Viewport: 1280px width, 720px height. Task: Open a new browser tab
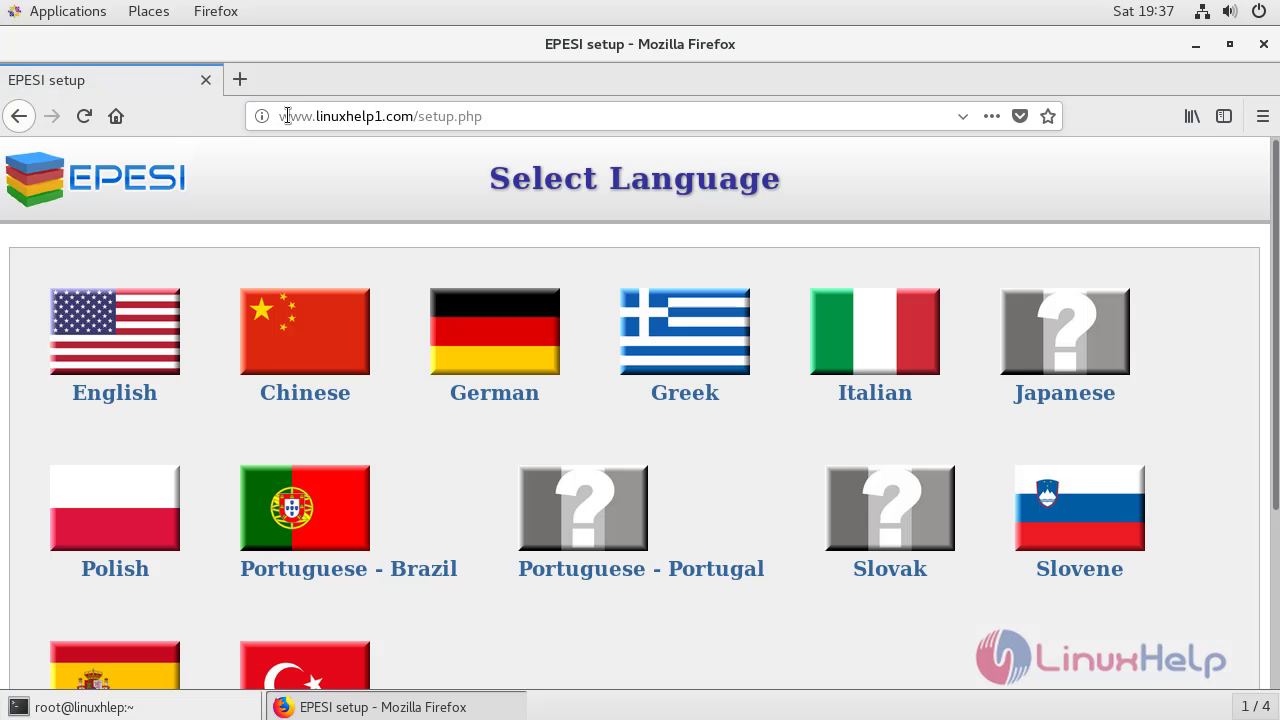pos(240,79)
